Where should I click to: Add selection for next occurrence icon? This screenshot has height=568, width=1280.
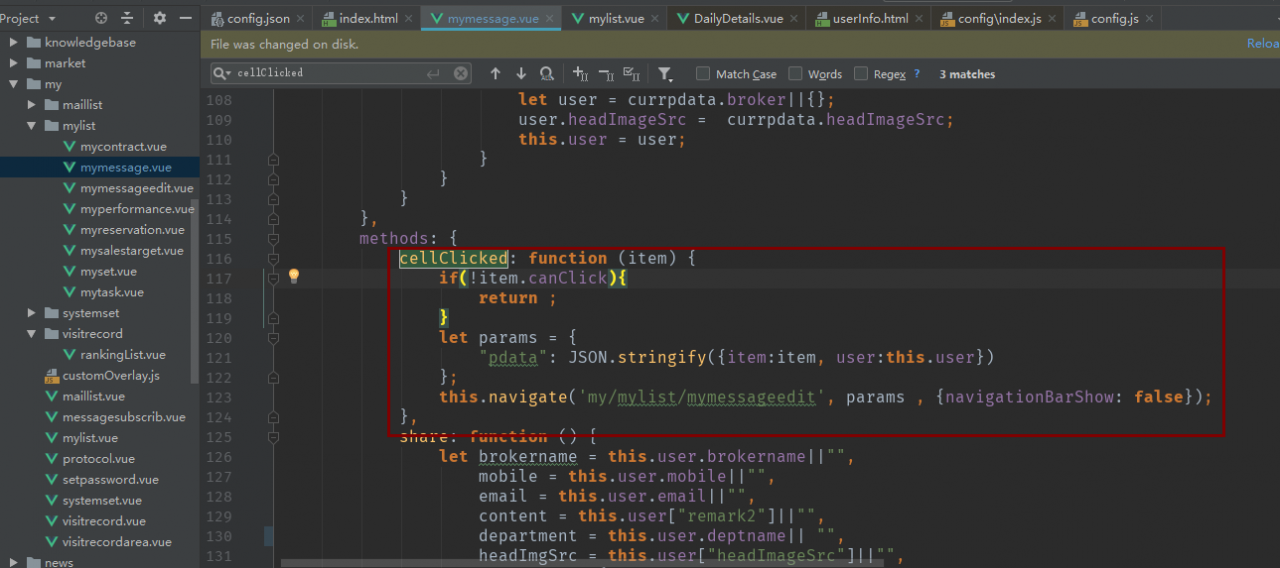click(580, 73)
